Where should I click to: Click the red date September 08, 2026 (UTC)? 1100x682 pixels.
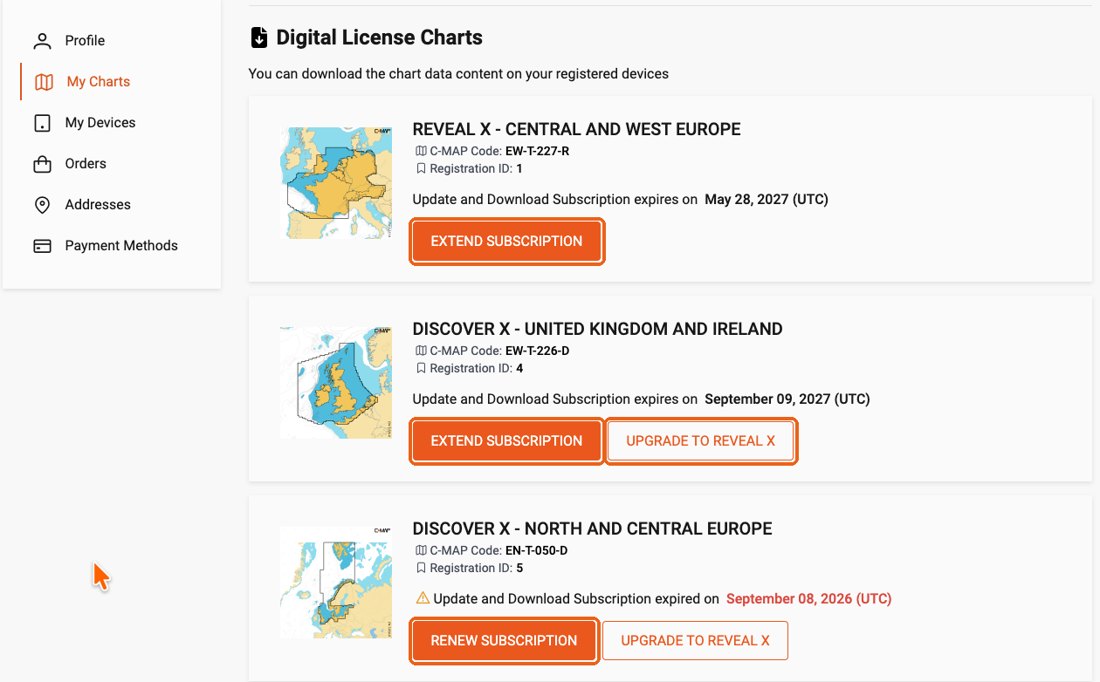(809, 599)
